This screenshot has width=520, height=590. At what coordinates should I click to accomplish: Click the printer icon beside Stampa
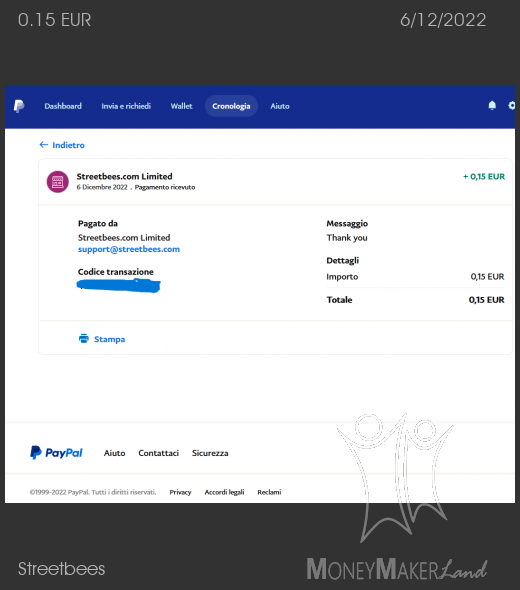pyautogui.click(x=84, y=339)
